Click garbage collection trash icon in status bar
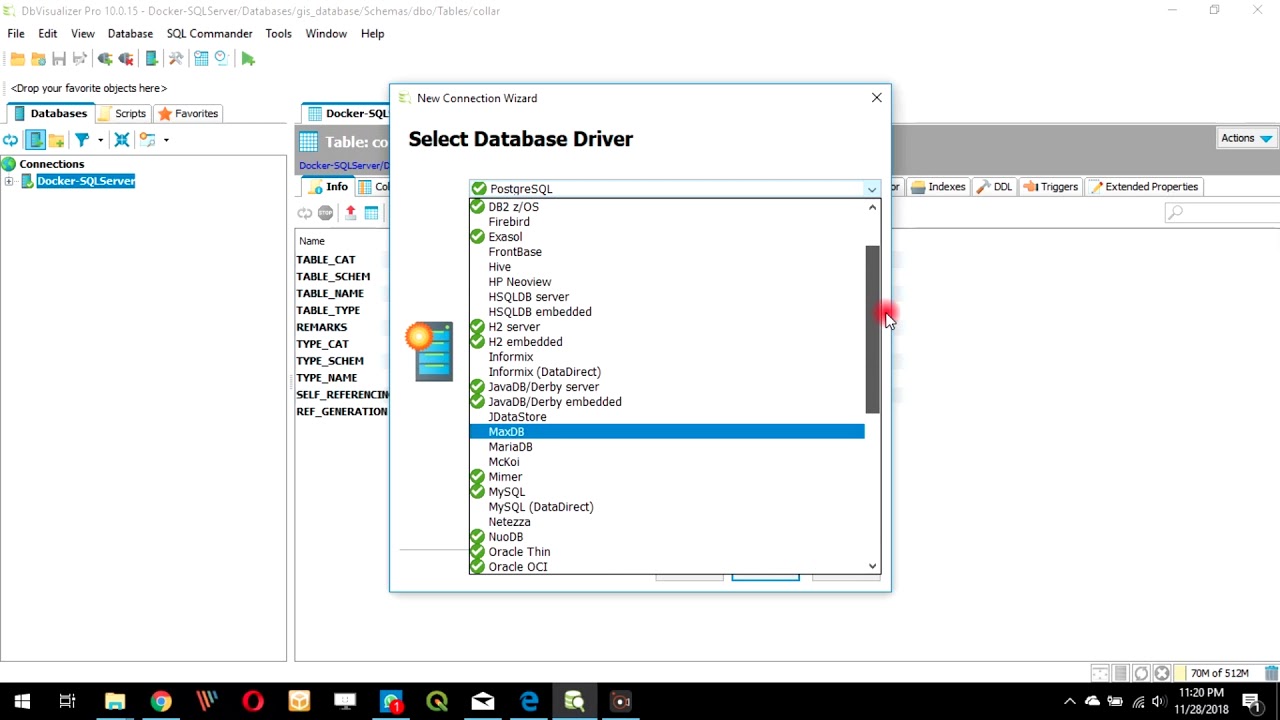The image size is (1280, 720). click(1271, 674)
